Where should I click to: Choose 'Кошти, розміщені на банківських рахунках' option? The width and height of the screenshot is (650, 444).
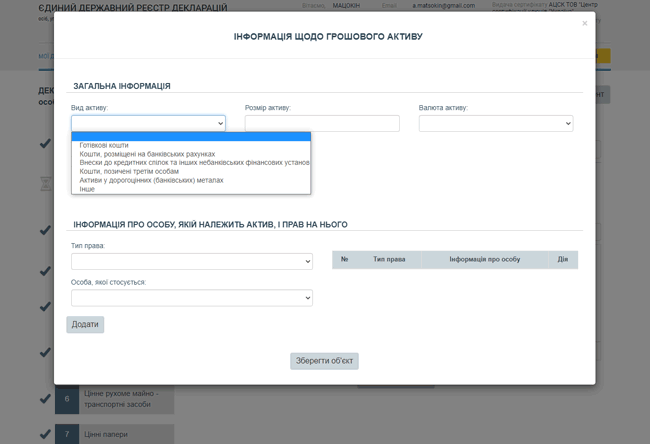[147, 154]
